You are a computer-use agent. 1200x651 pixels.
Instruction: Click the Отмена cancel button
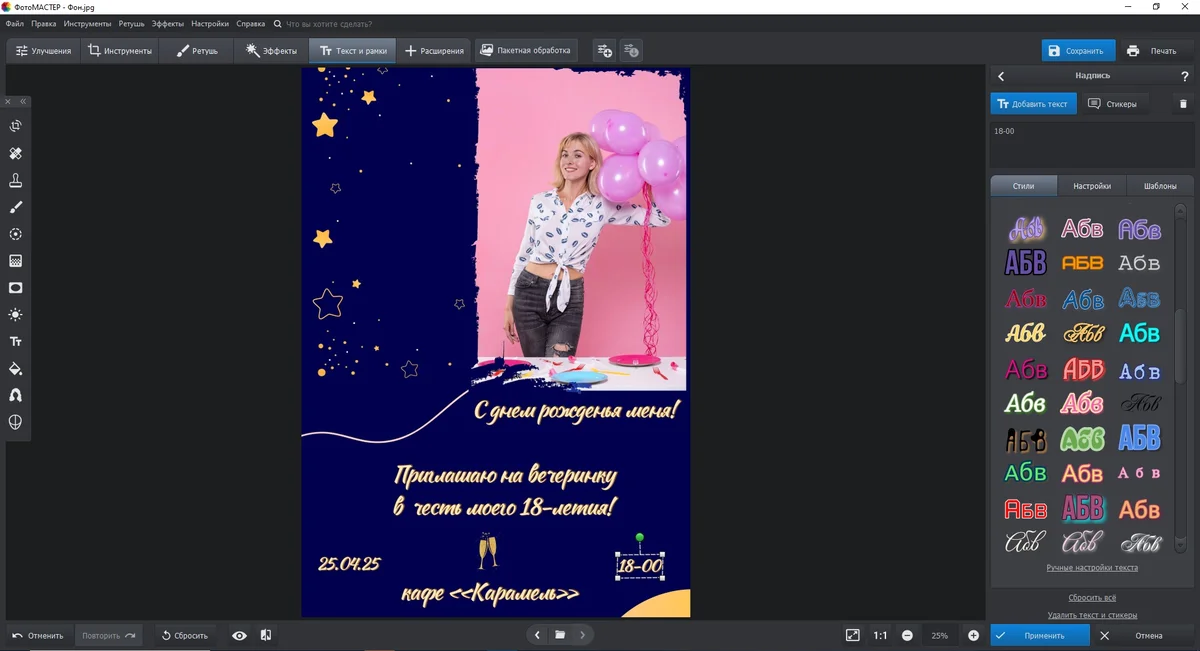click(1142, 635)
